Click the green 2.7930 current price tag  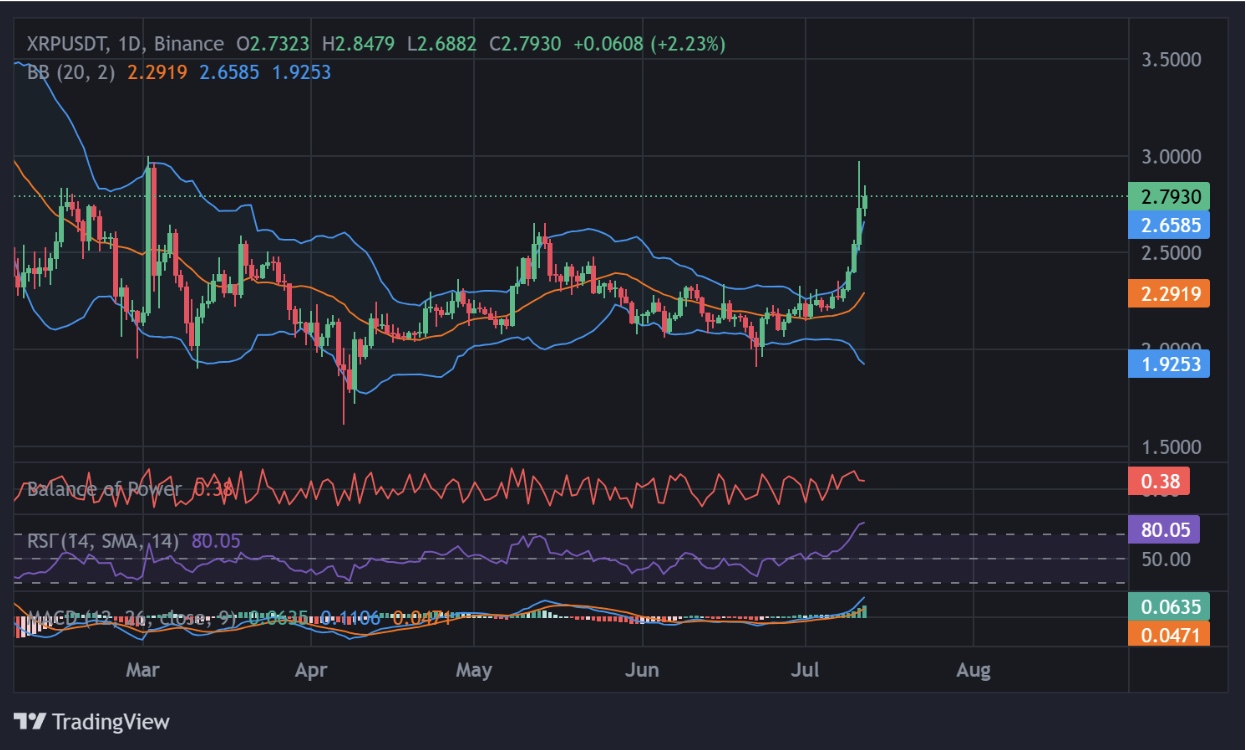click(1168, 196)
